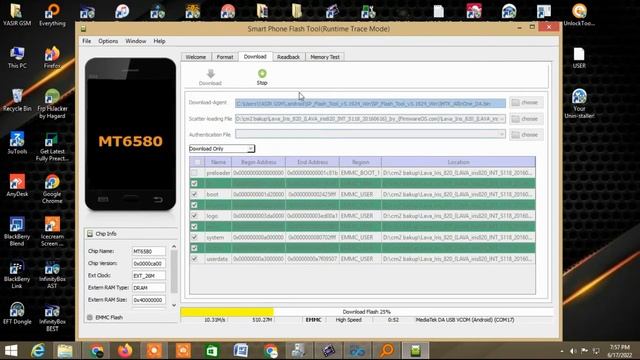The image size is (640, 360).
Task: Open Internet Explorer from taskbar
Action: (x=38, y=351)
